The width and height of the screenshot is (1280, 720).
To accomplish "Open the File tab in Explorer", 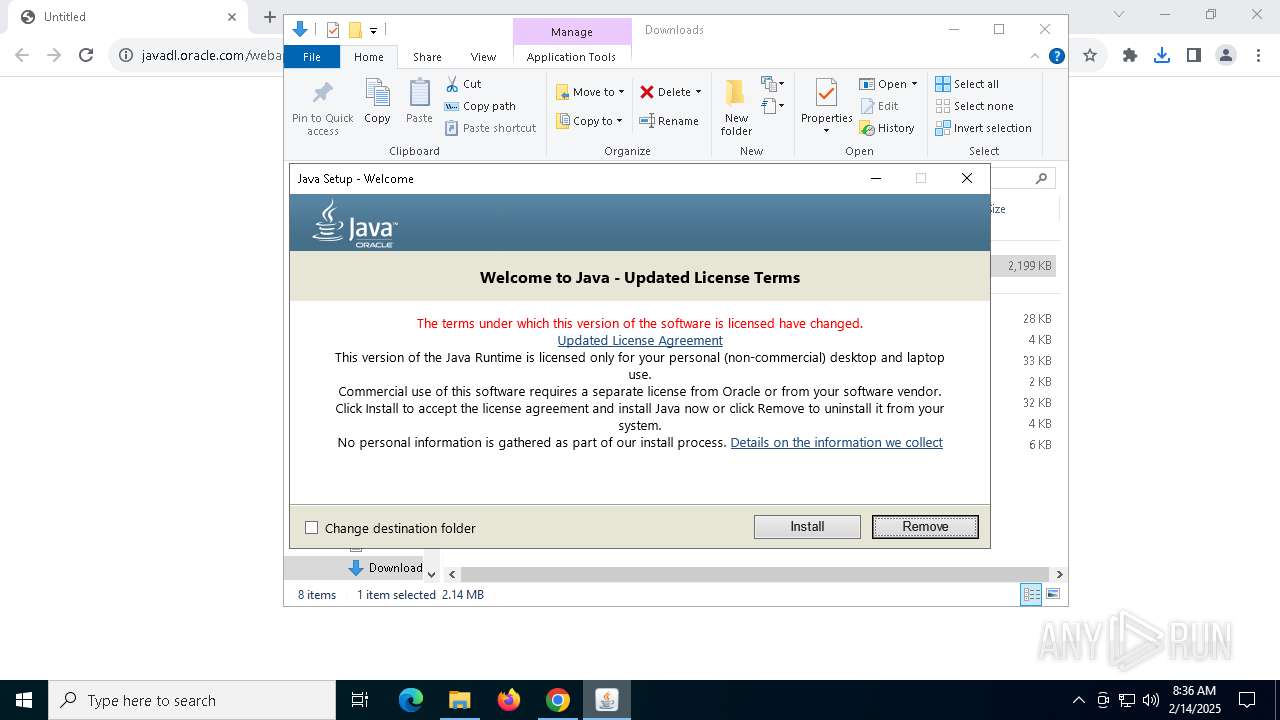I will coord(312,57).
